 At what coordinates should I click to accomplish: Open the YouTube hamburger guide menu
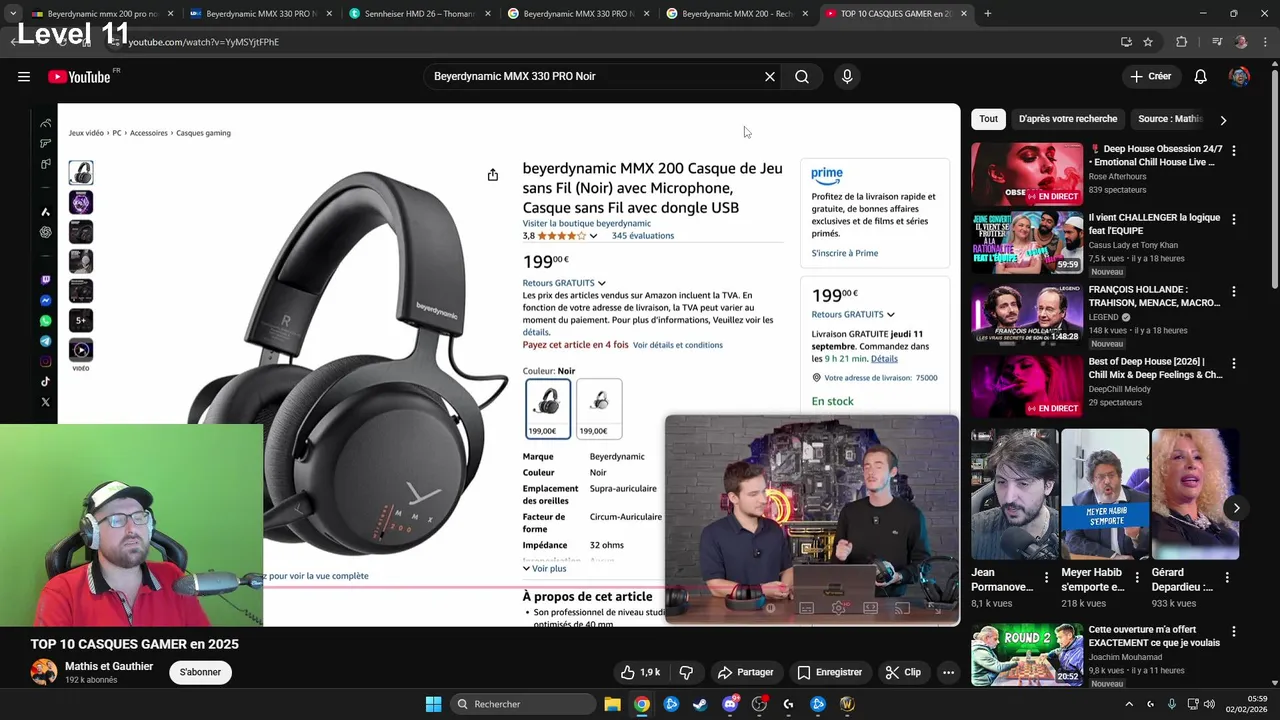pos(24,77)
